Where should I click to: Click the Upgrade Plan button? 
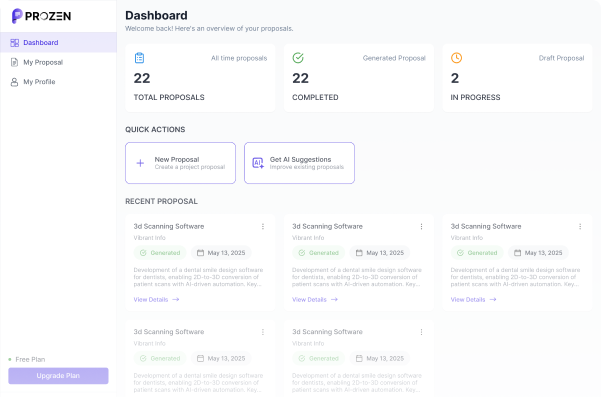pyautogui.click(x=58, y=376)
